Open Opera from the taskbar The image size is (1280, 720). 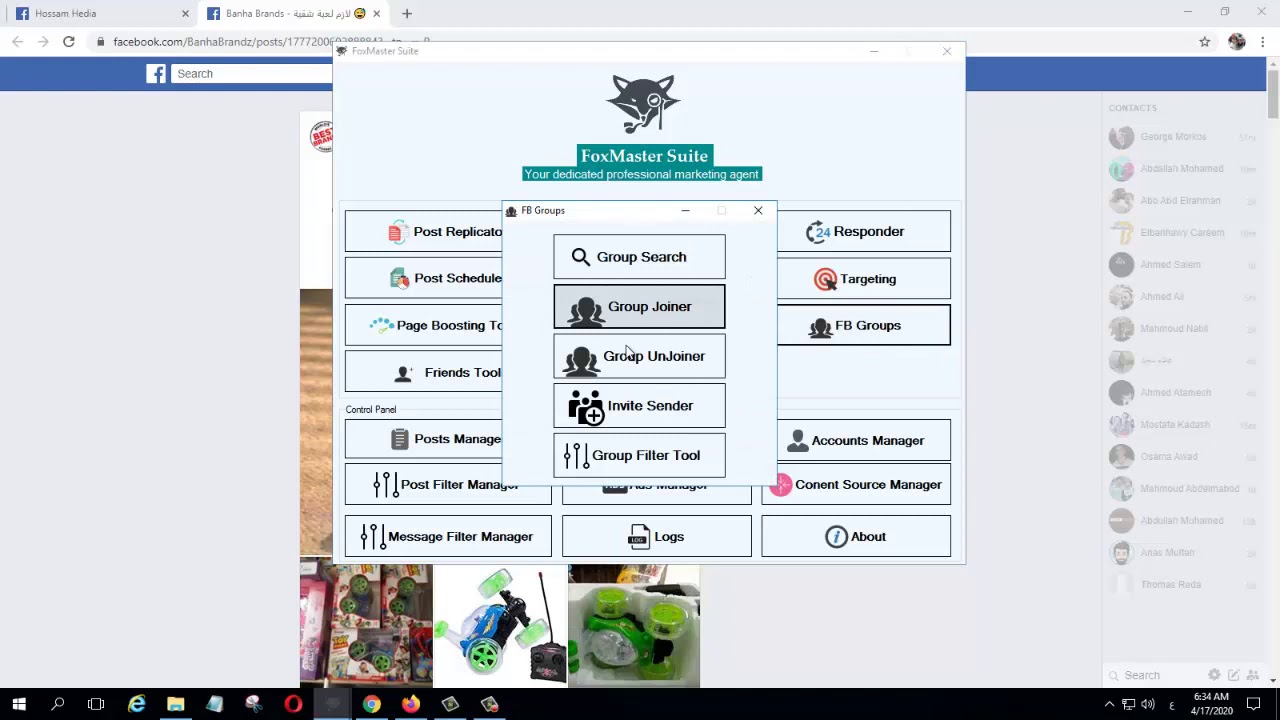(x=293, y=705)
